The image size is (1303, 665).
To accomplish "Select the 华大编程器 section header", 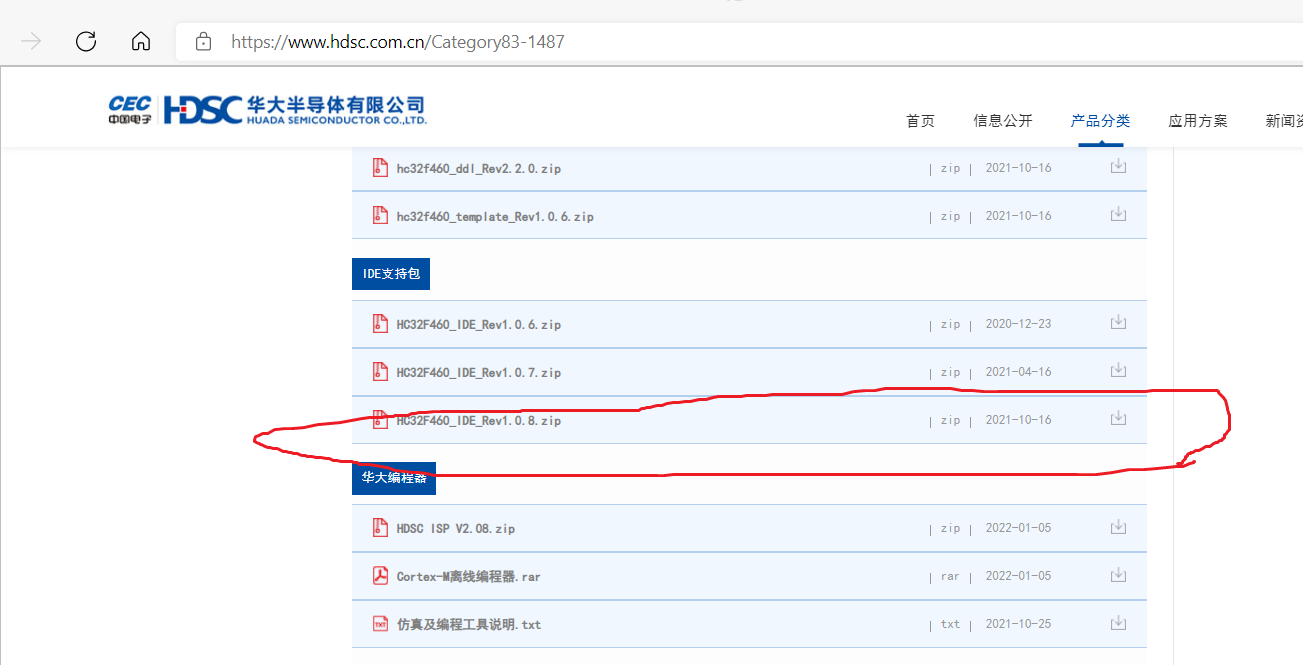I will (394, 478).
